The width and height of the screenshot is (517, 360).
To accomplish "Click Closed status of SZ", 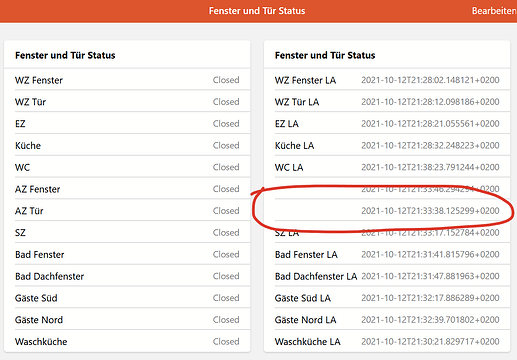I will coord(226,233).
